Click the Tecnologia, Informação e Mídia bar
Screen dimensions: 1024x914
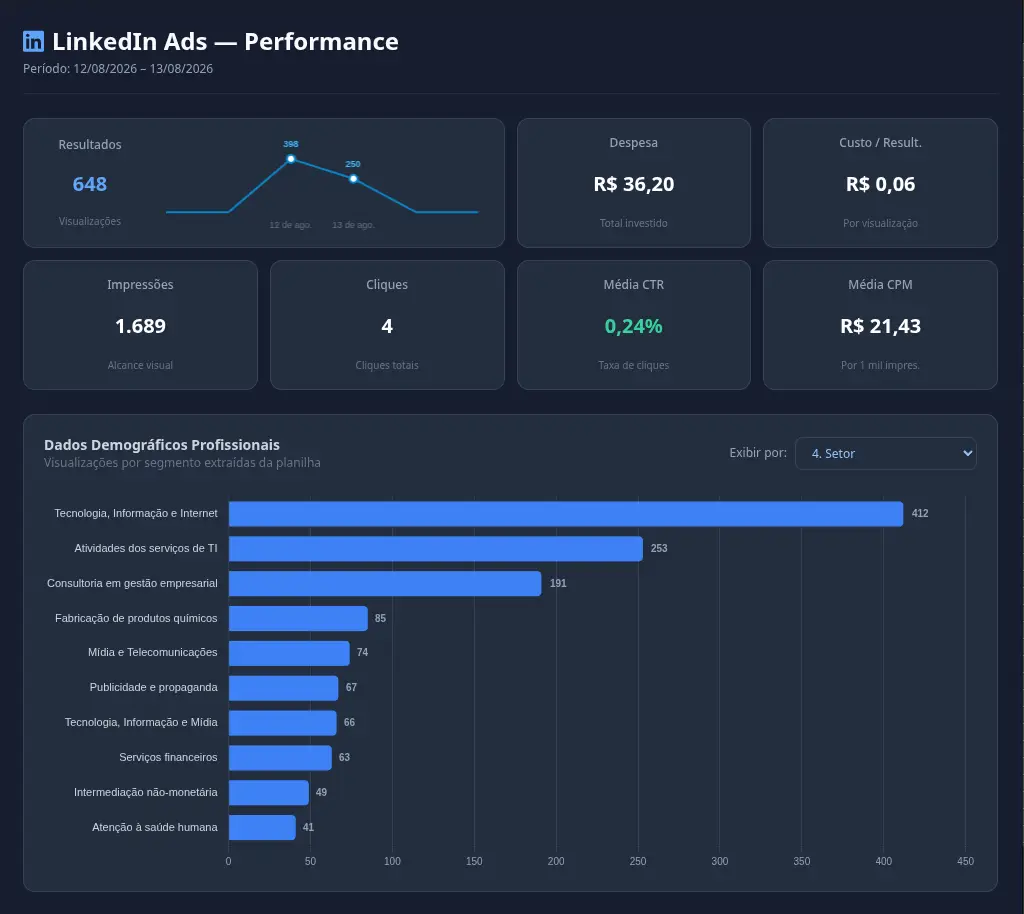coord(282,723)
